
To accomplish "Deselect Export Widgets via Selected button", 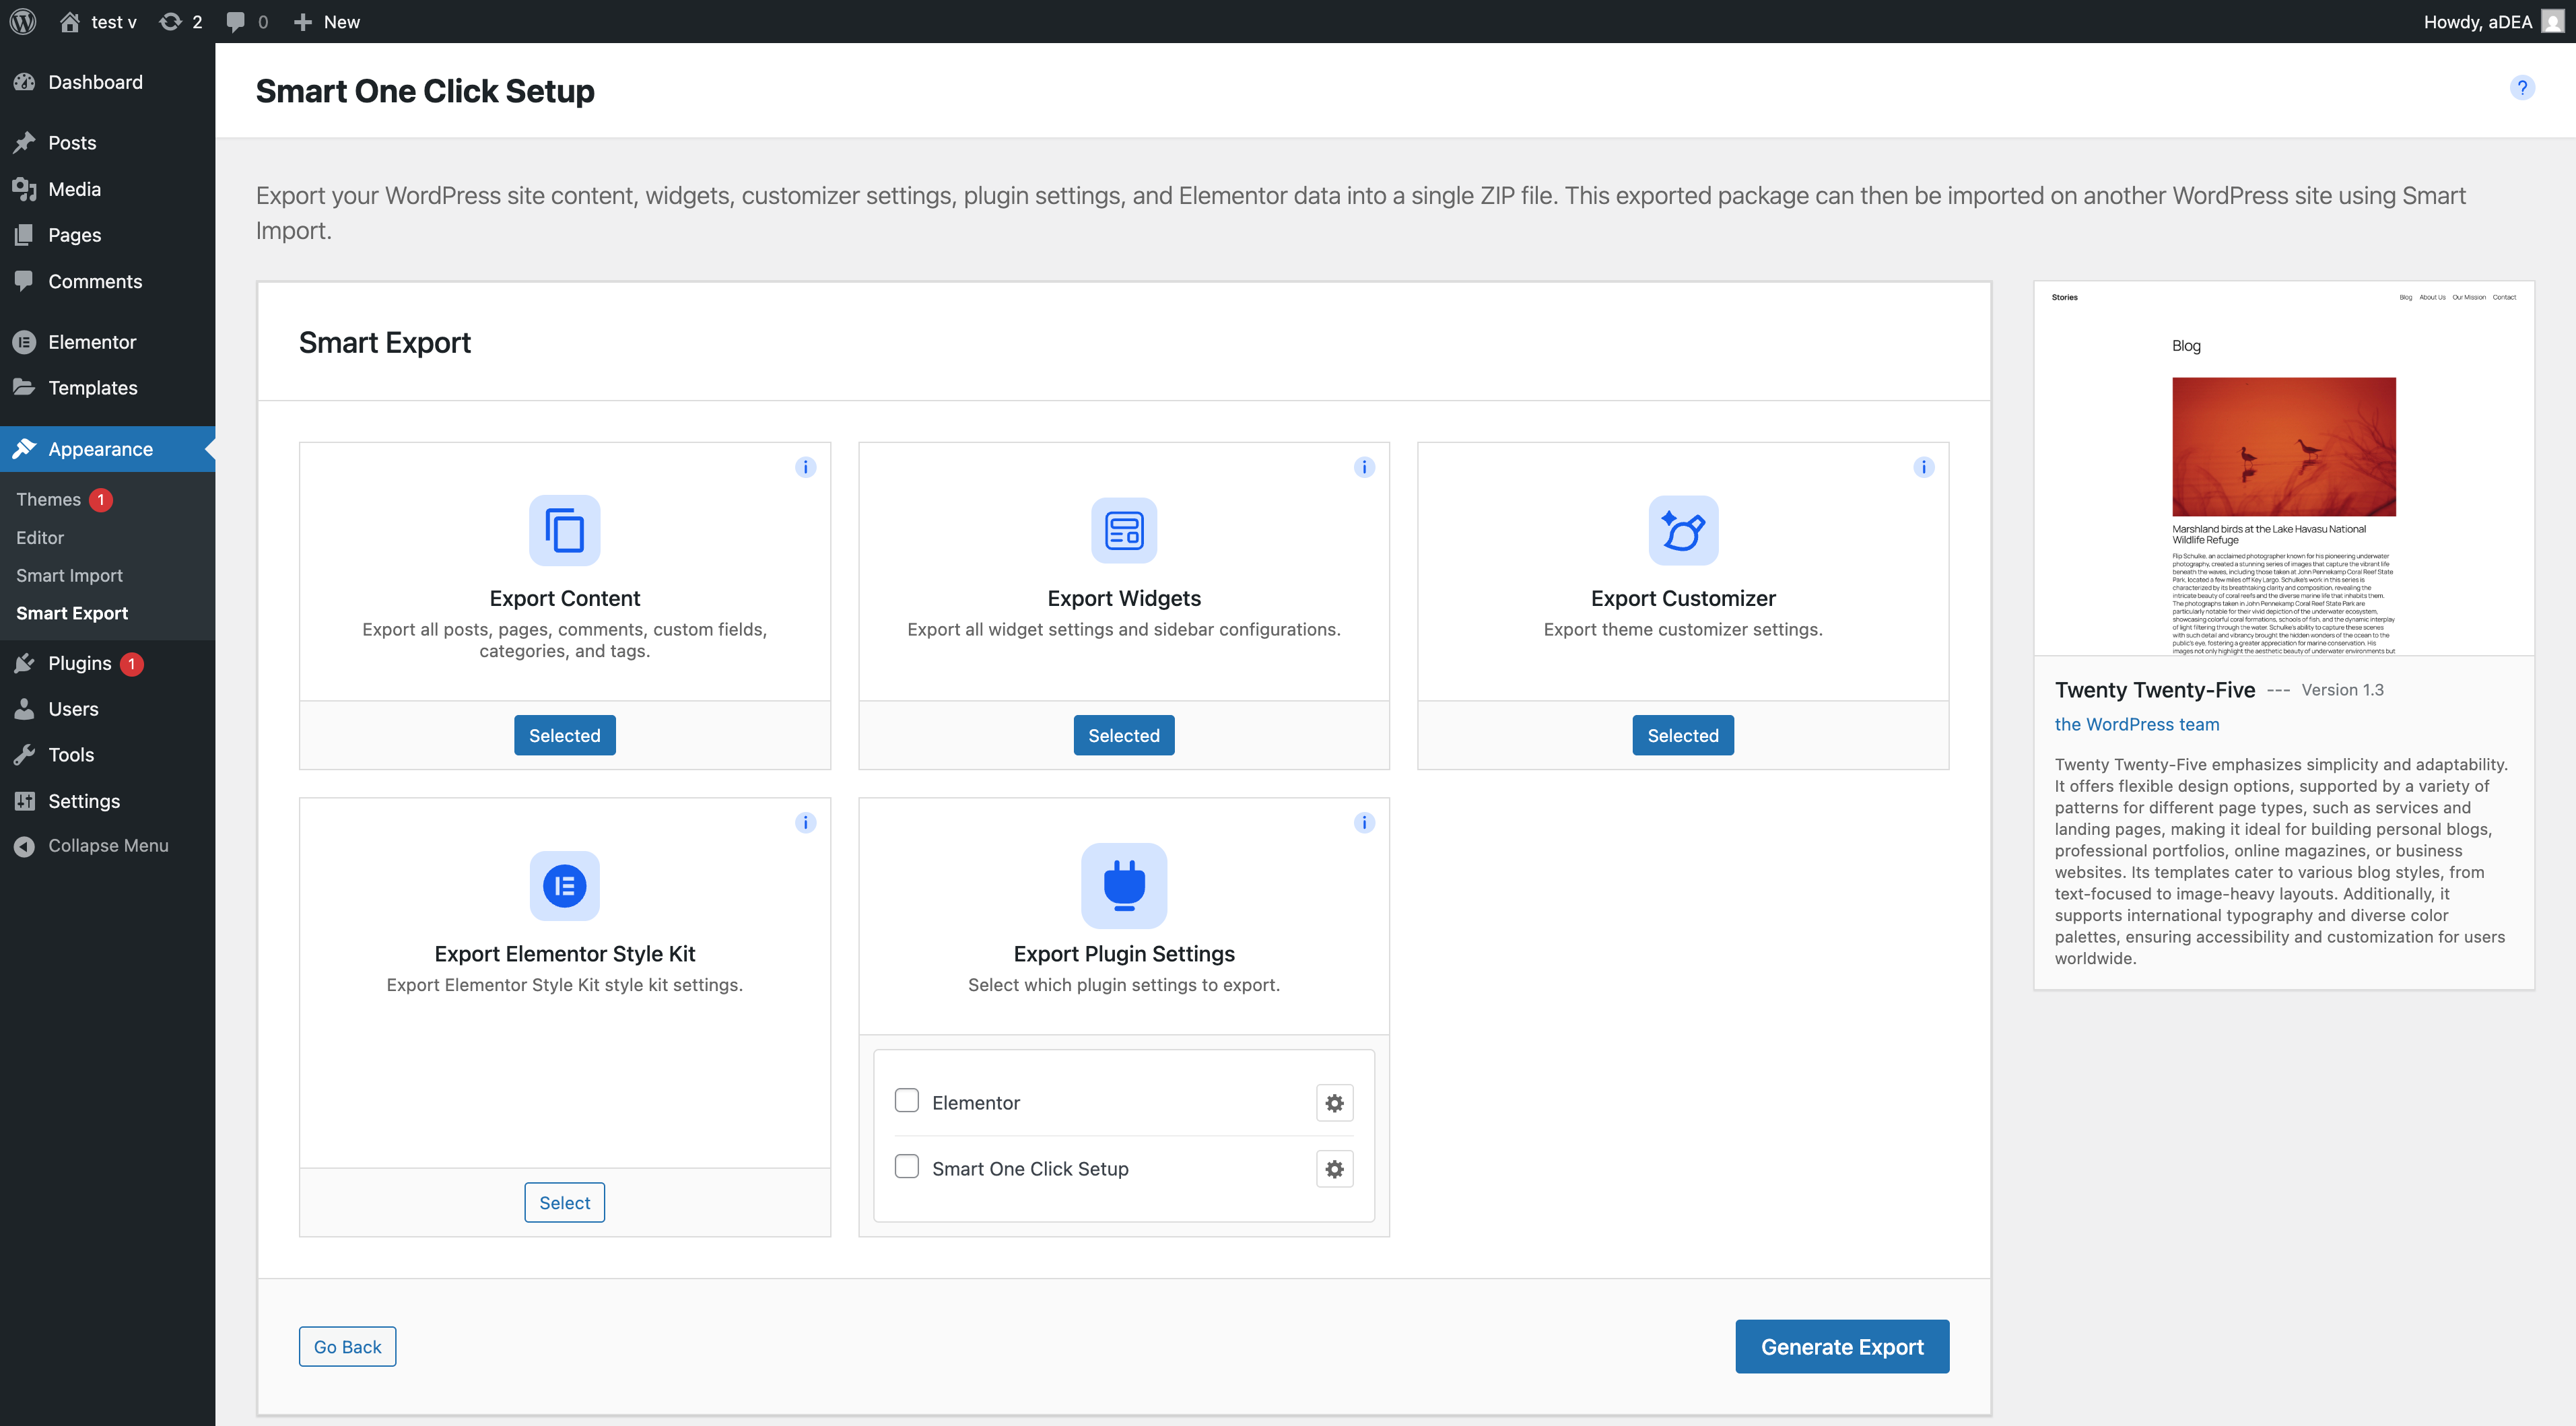I will [1123, 735].
